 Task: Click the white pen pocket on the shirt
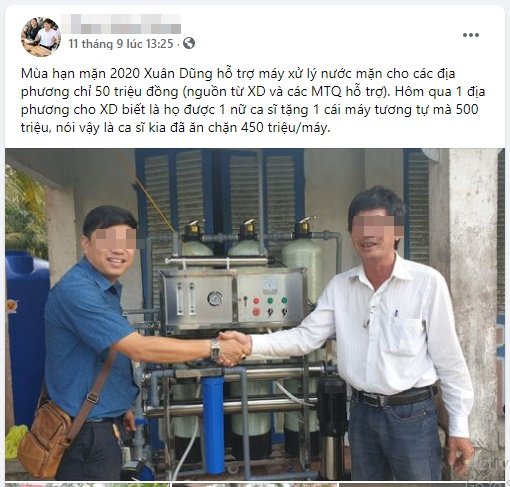pyautogui.click(x=404, y=336)
